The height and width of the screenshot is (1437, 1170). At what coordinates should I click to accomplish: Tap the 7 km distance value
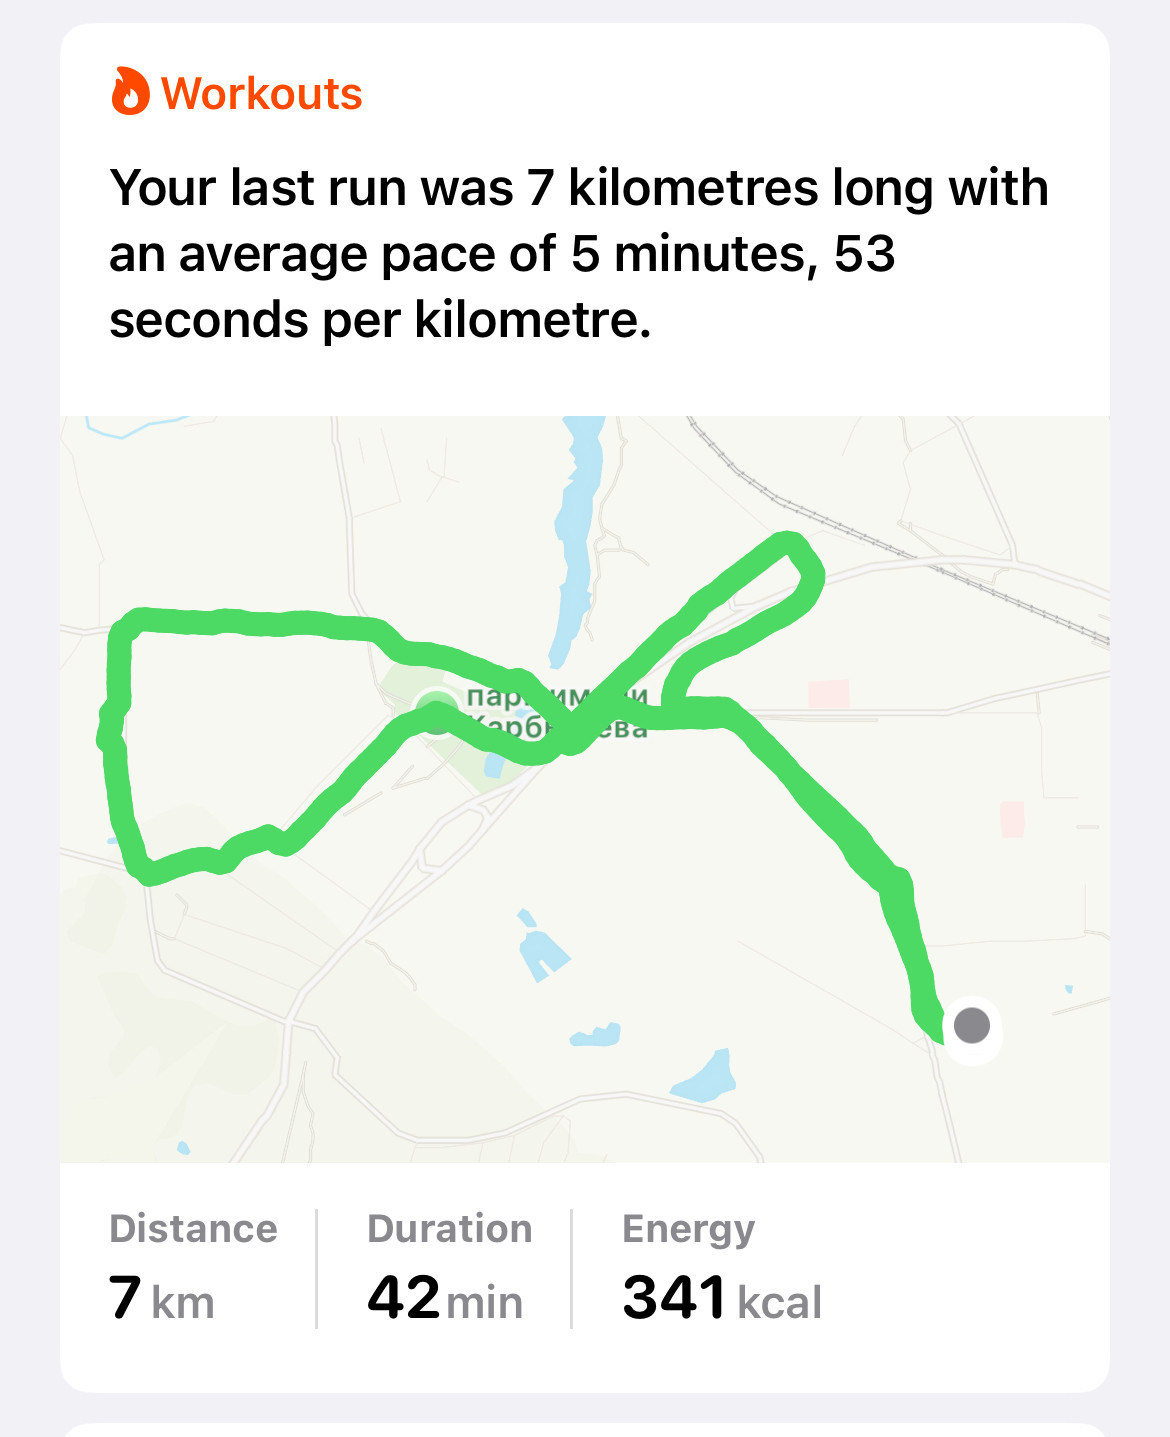click(162, 1298)
